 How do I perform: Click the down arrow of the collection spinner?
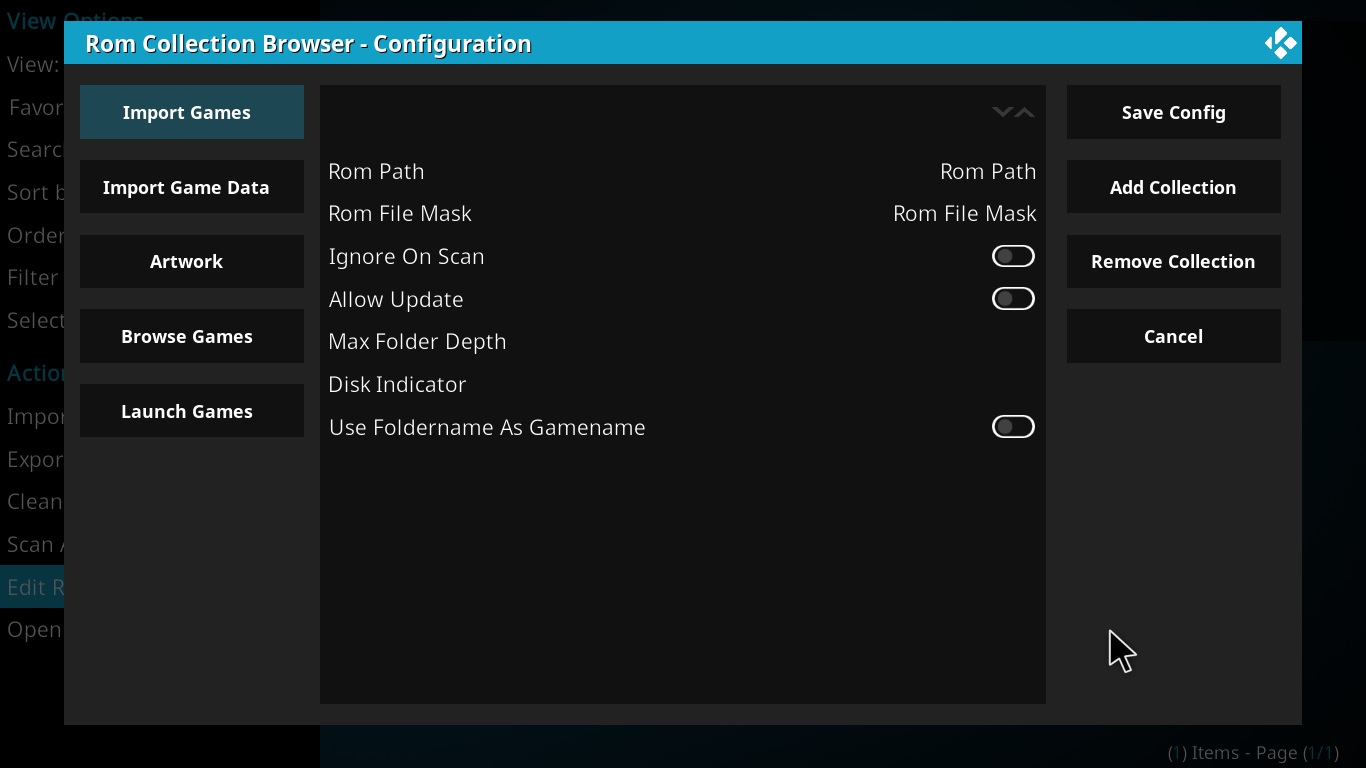coord(1002,112)
